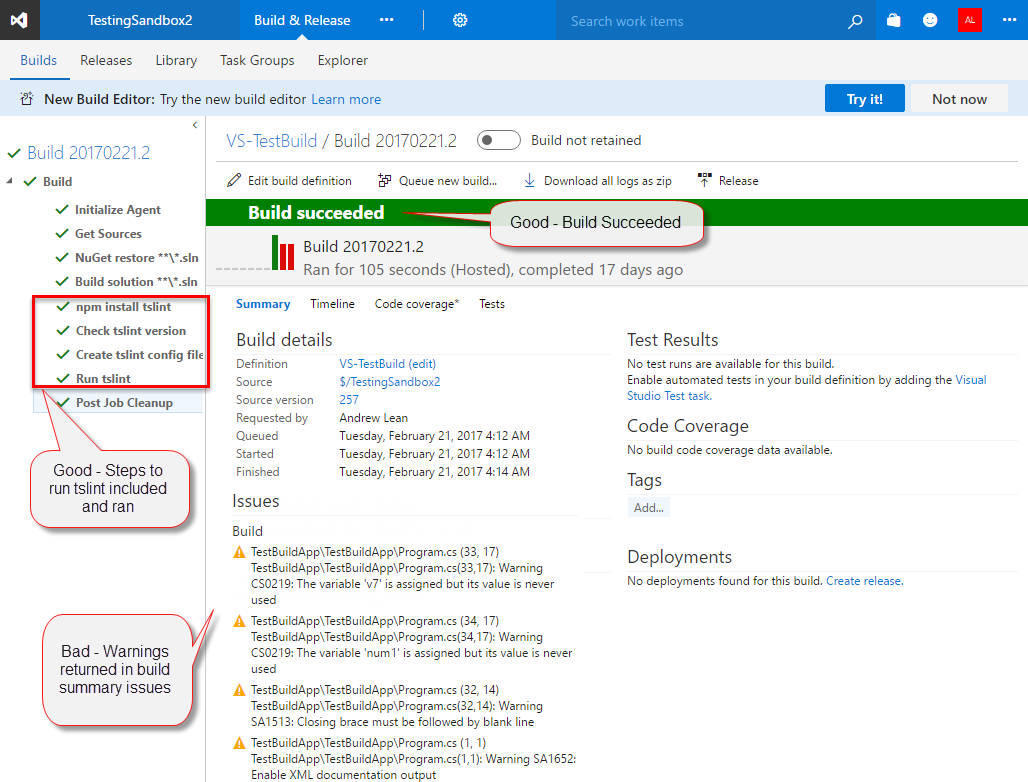The height and width of the screenshot is (782, 1028).
Task: Select Run tslint step in tree
Action: 103,379
